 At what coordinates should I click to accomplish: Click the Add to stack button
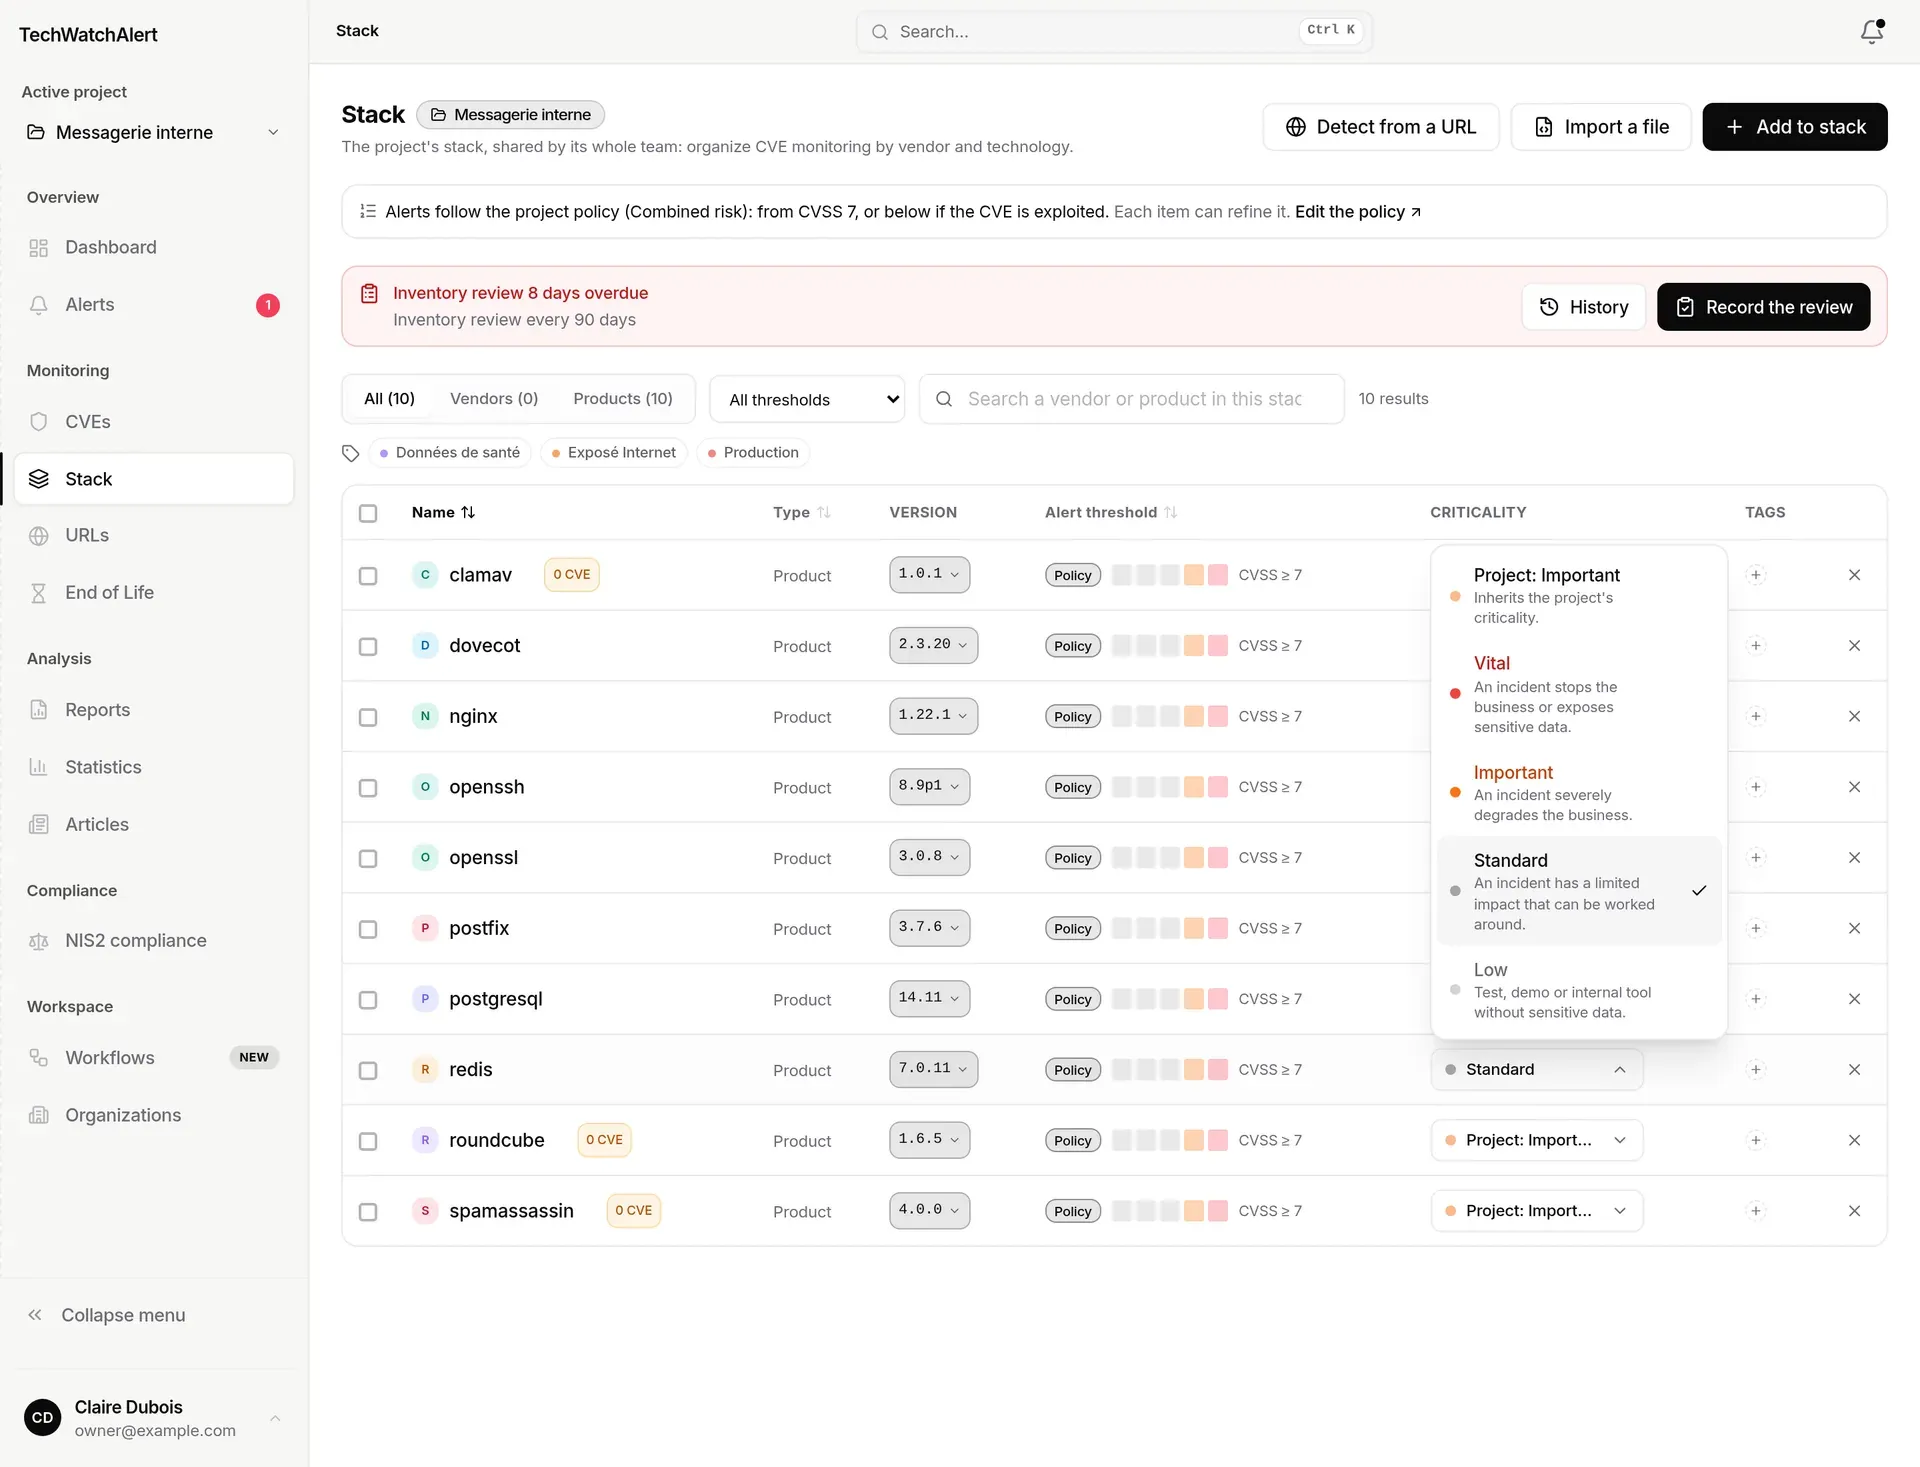pos(1794,127)
